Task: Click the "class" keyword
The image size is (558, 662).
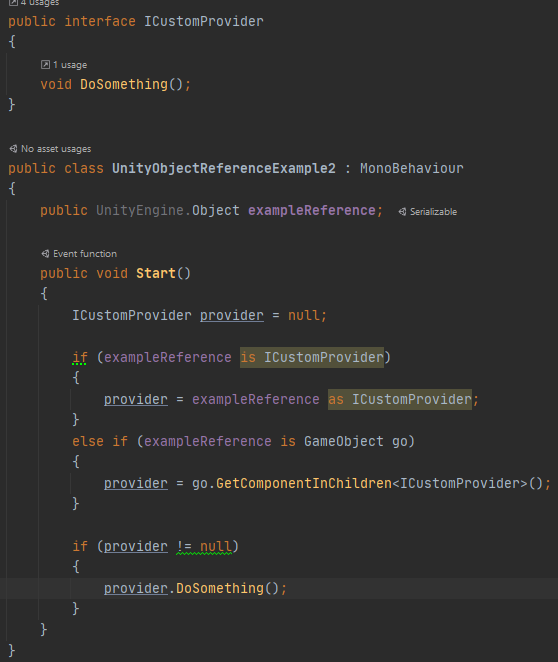Action: click(x=84, y=168)
